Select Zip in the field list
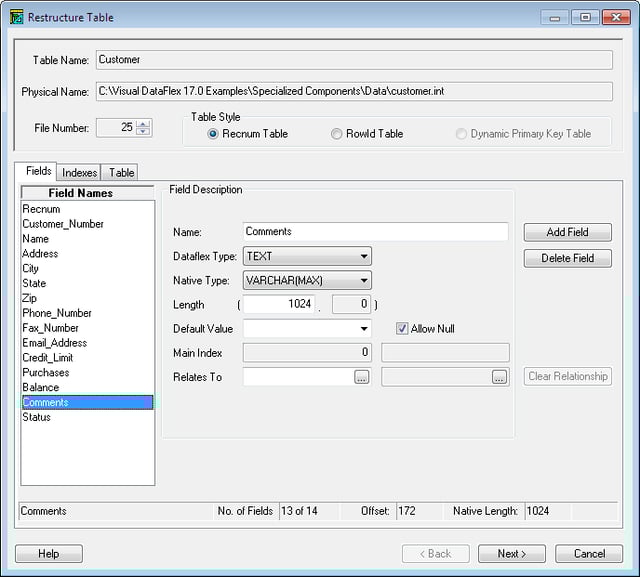Screen dimensions: 640x577 click(x=88, y=298)
